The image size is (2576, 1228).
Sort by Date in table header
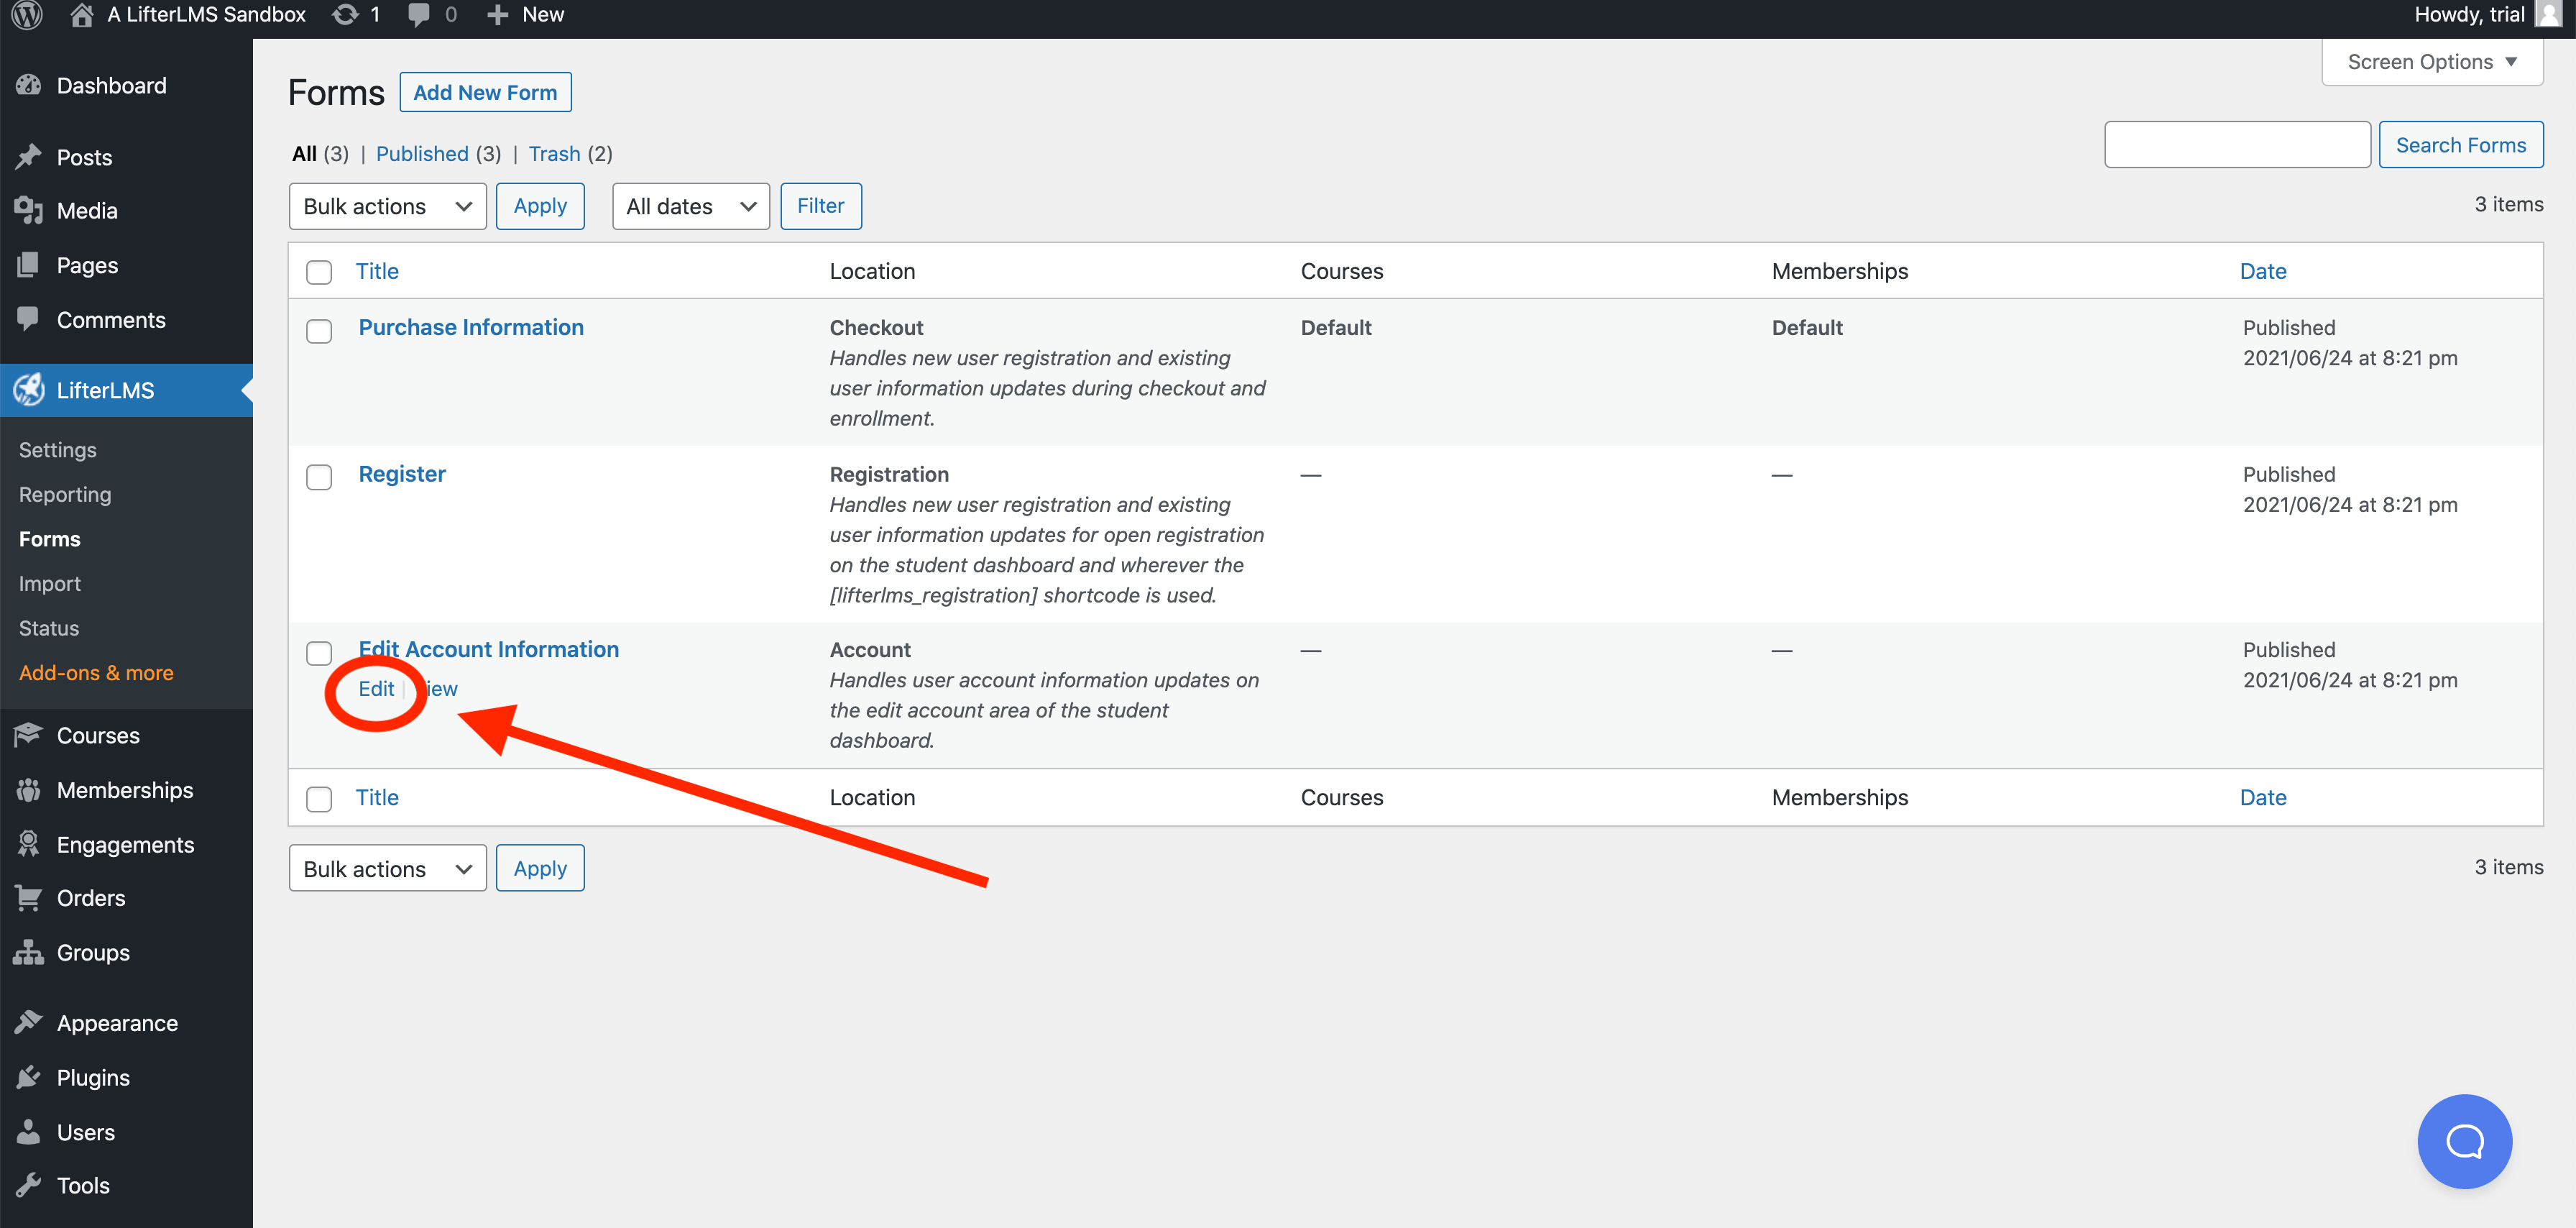tap(2262, 271)
